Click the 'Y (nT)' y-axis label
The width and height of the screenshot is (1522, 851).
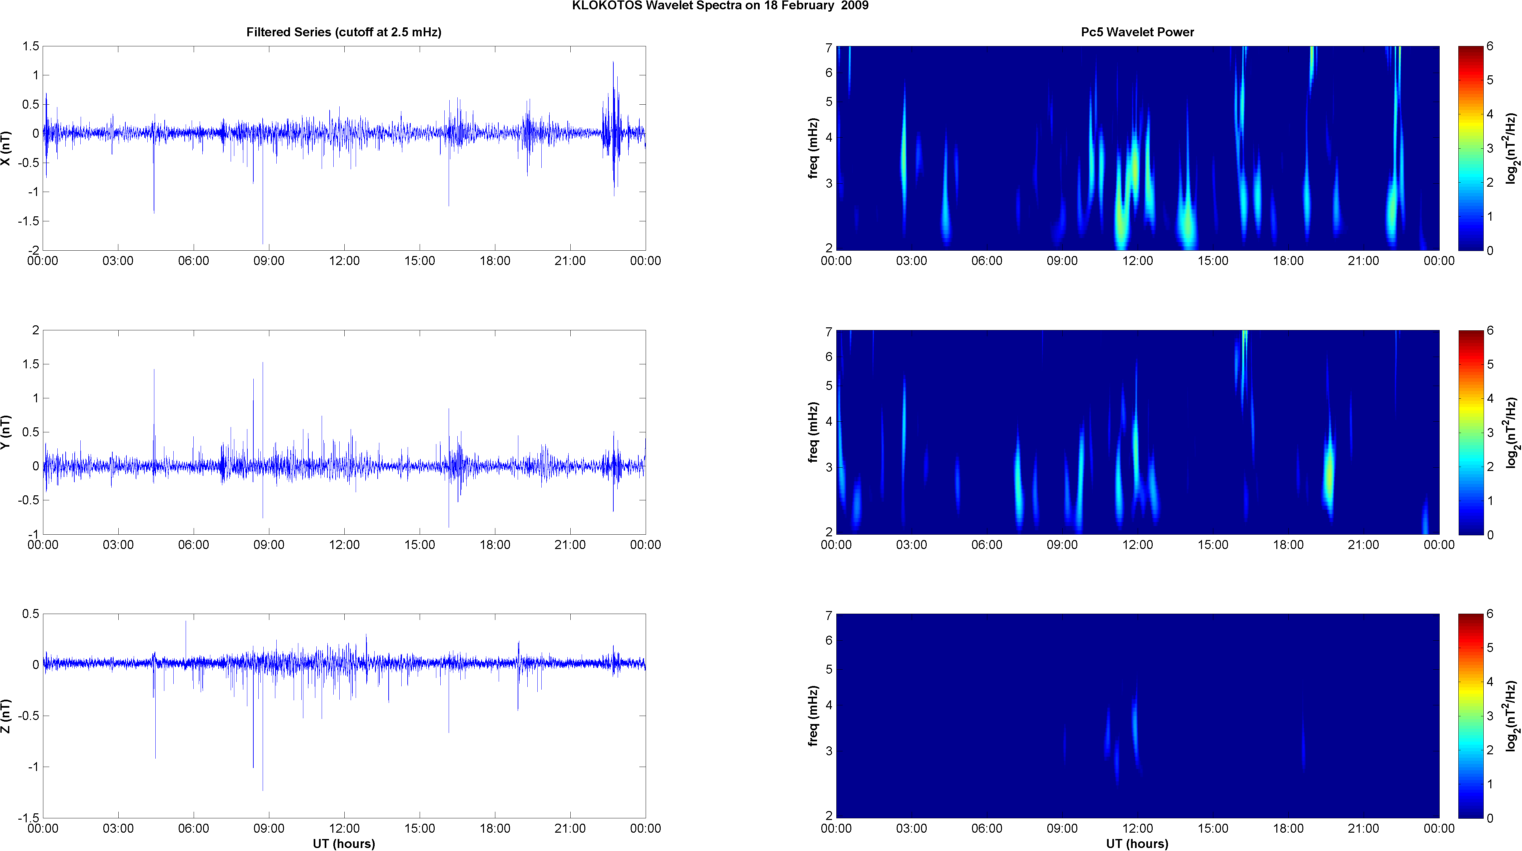(x=6, y=432)
